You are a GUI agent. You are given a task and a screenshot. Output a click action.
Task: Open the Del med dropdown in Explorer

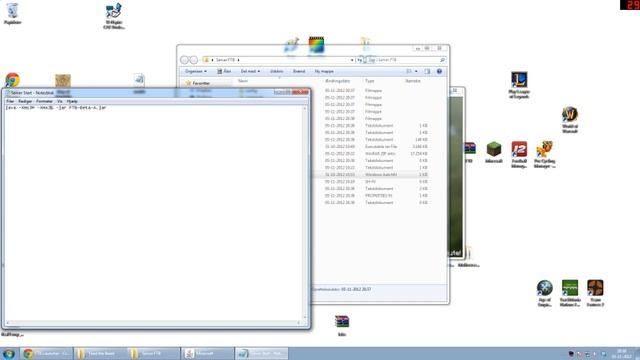pos(250,71)
